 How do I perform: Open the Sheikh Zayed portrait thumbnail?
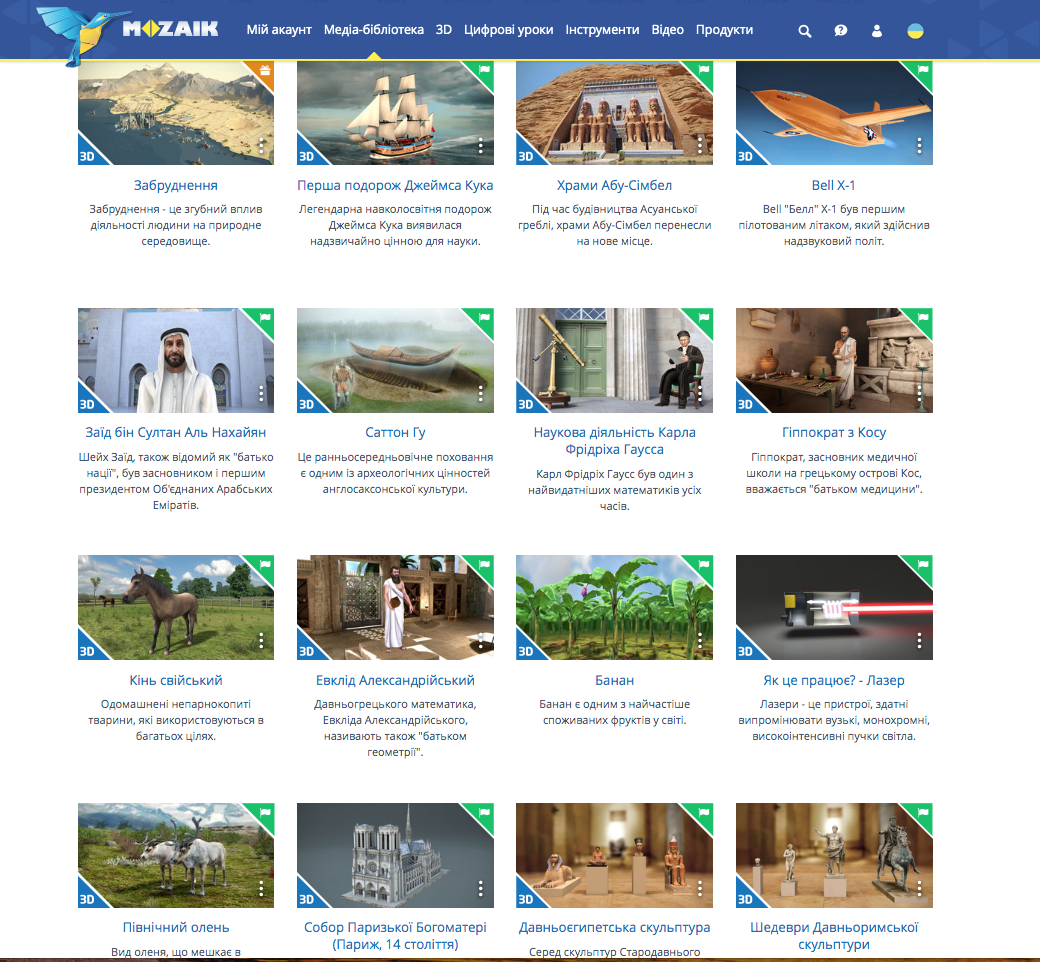(x=176, y=360)
